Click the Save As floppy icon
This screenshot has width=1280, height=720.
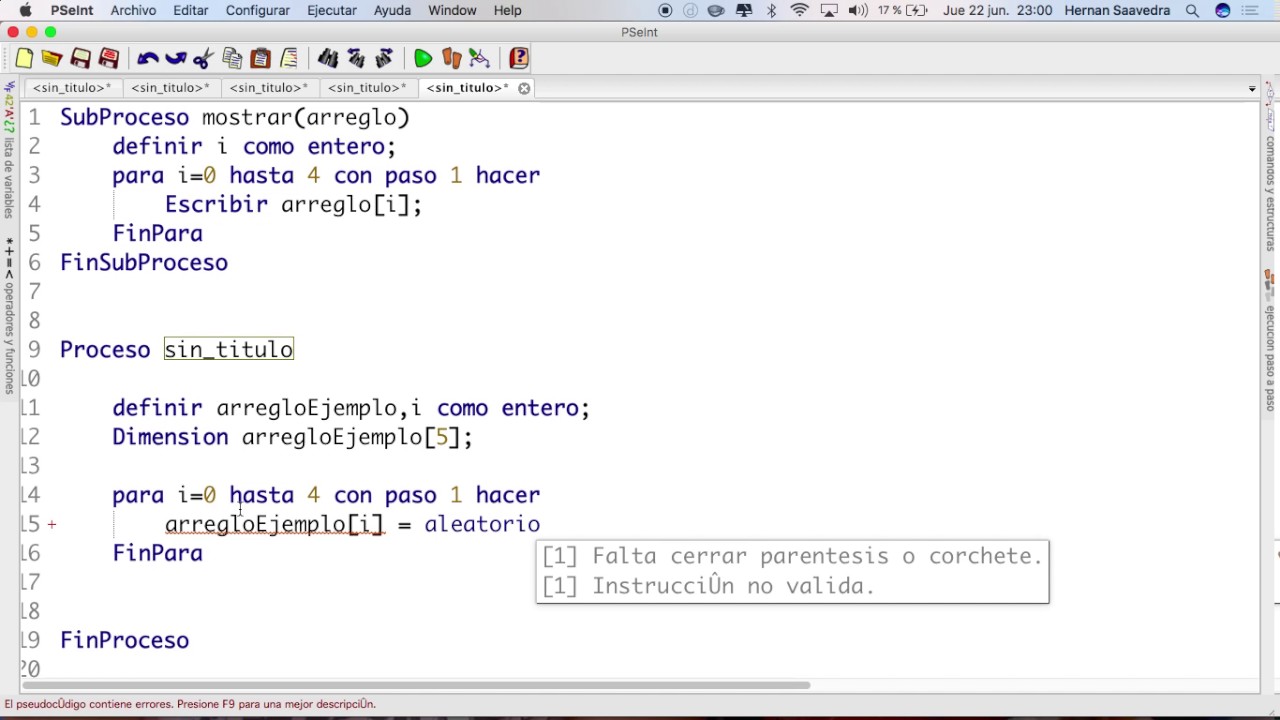point(109,59)
